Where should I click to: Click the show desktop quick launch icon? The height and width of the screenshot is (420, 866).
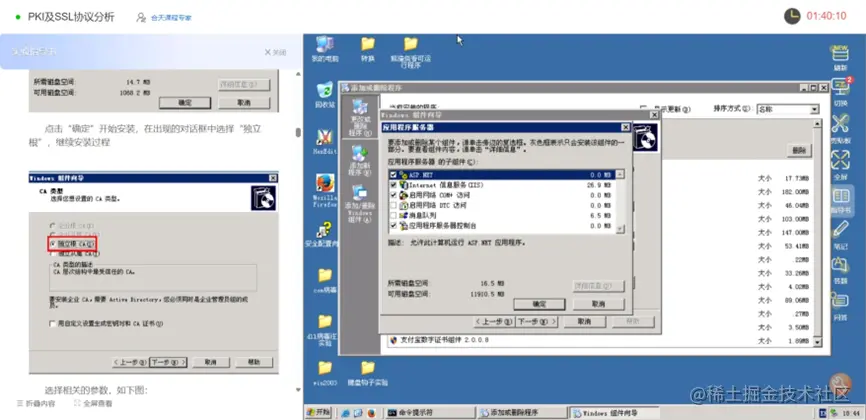coord(358,413)
